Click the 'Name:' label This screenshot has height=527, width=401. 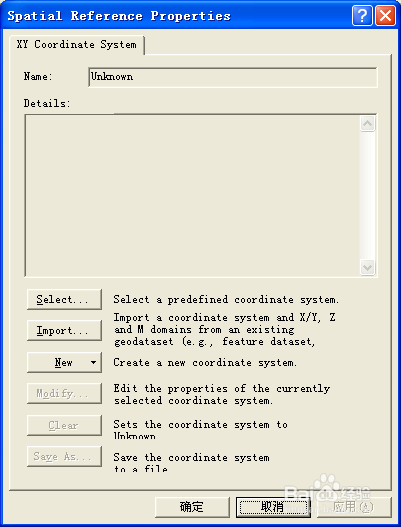coord(38,77)
